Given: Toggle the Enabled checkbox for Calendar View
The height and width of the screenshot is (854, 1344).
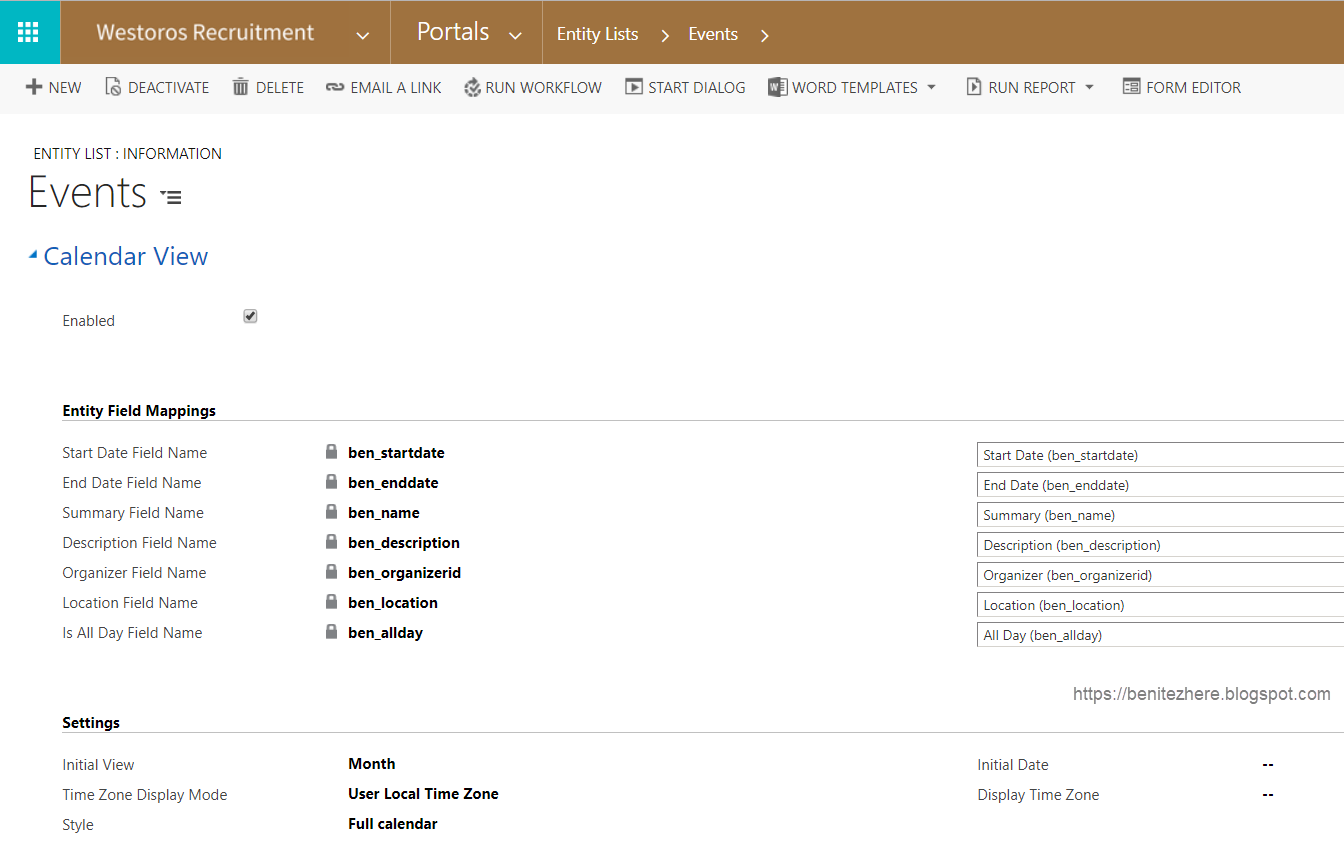Looking at the screenshot, I should tap(249, 315).
